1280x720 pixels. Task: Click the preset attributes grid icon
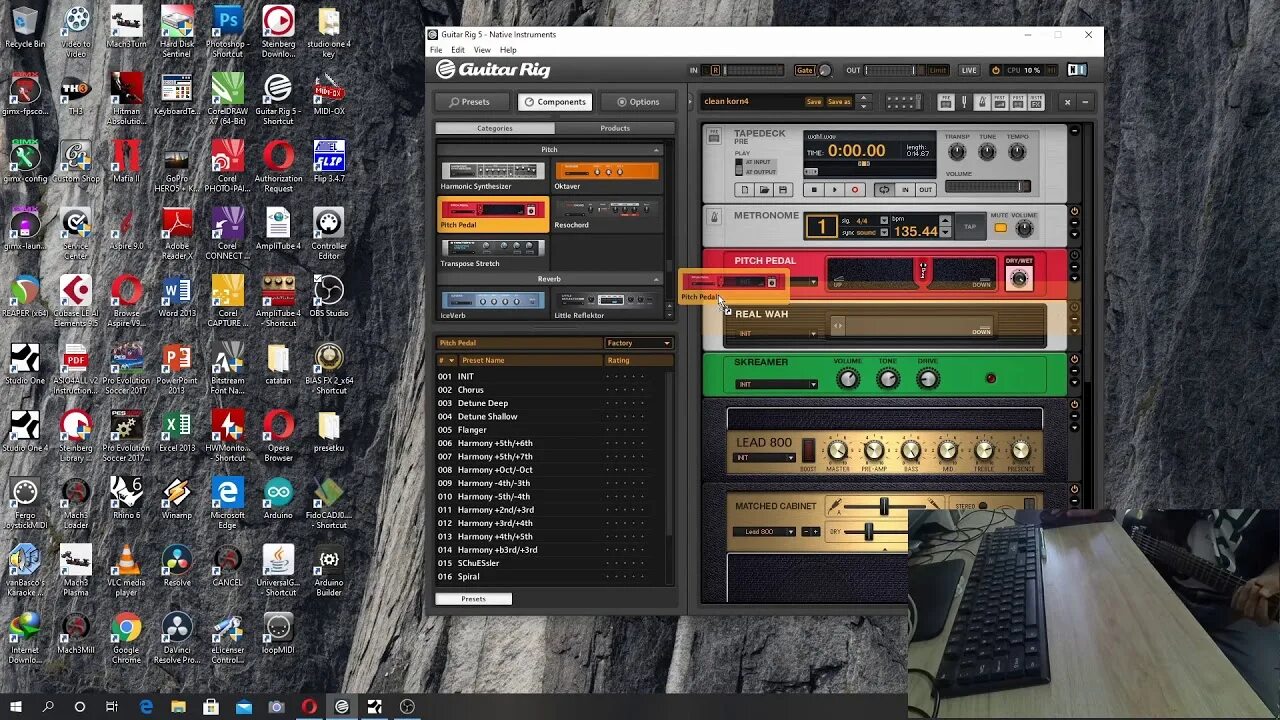(x=903, y=101)
